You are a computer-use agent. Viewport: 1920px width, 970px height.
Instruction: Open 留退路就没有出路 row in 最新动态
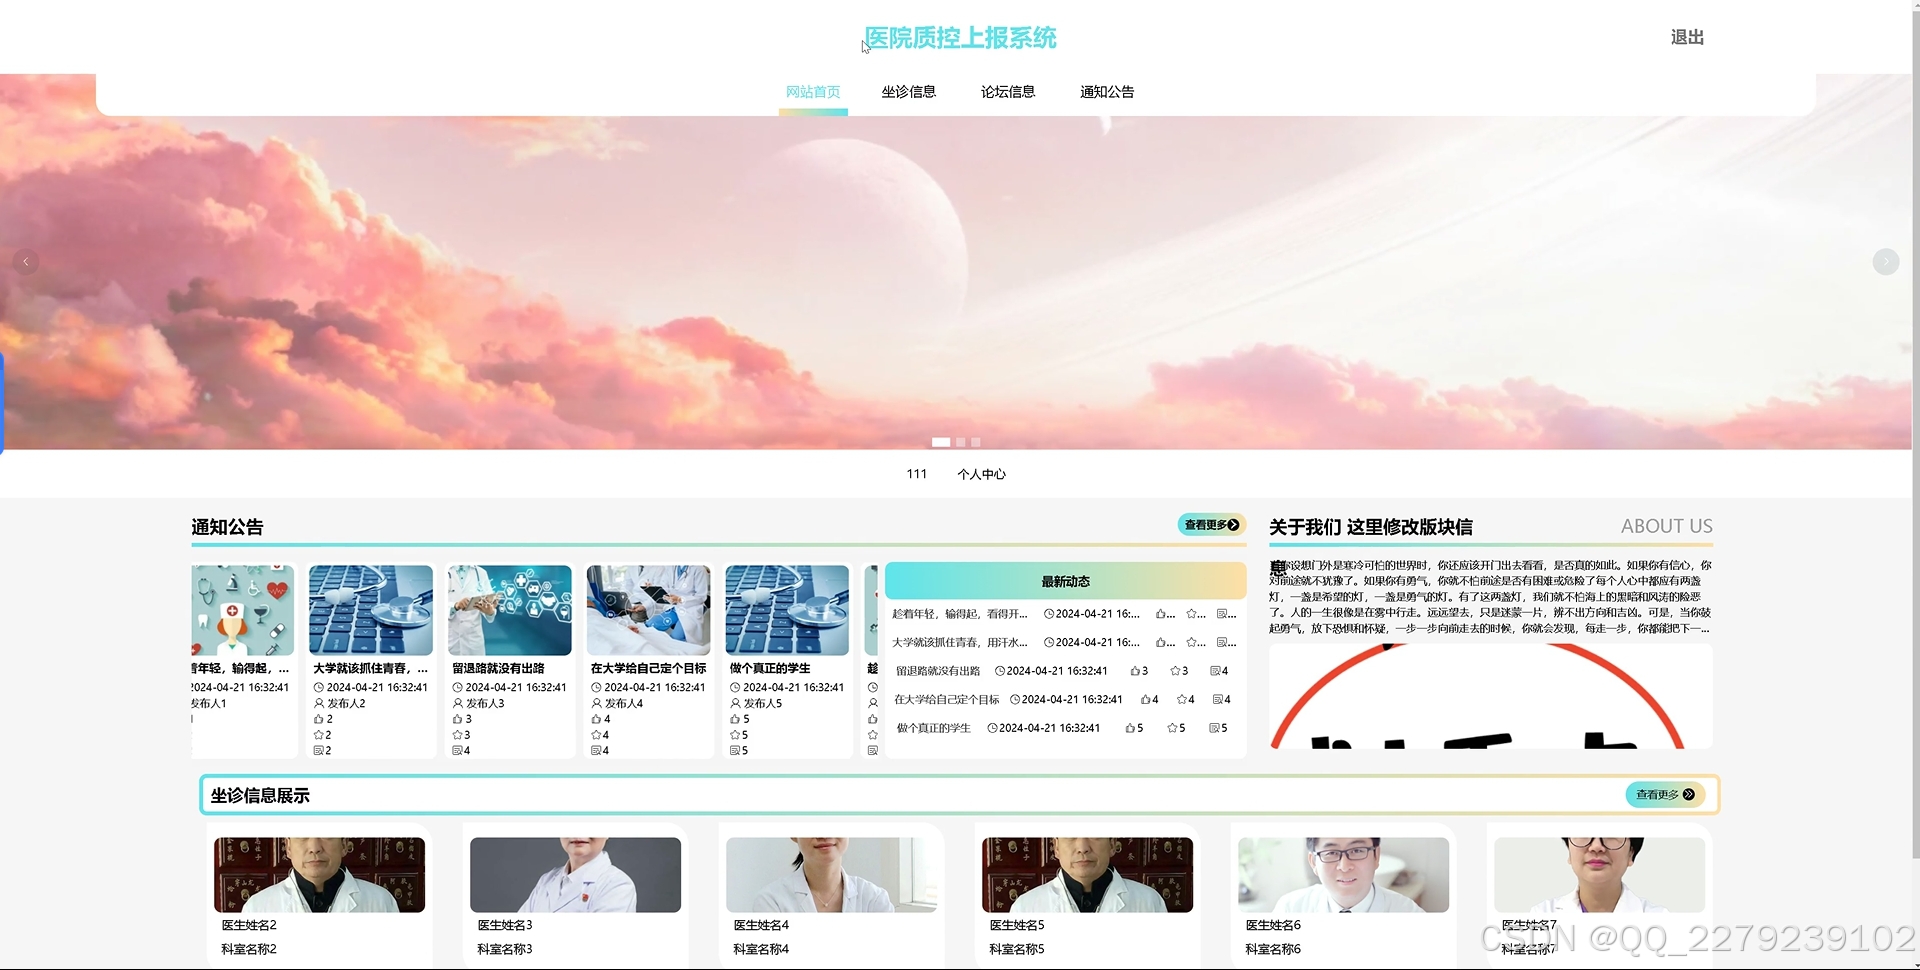1066,671
